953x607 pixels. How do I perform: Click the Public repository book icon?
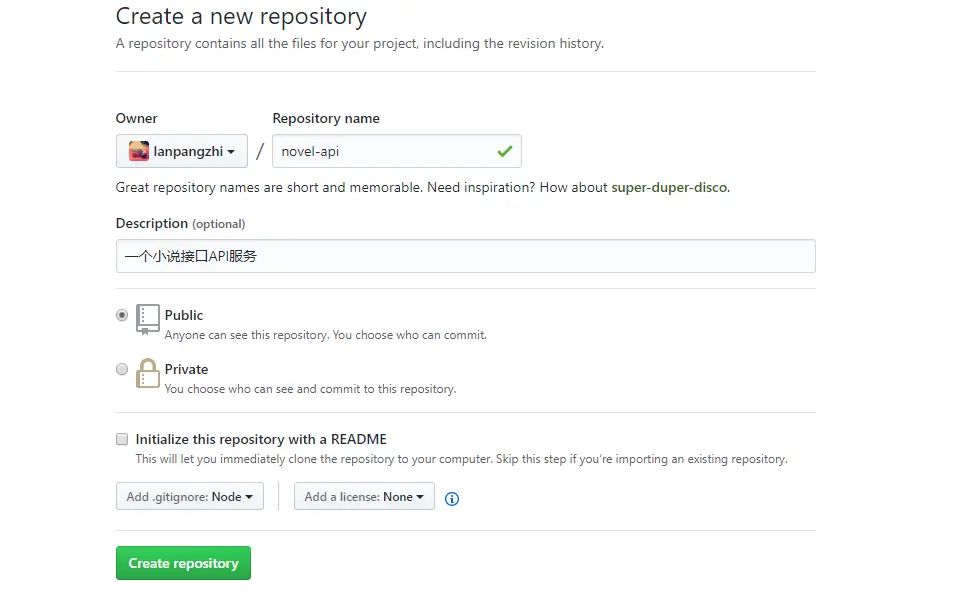pos(148,319)
